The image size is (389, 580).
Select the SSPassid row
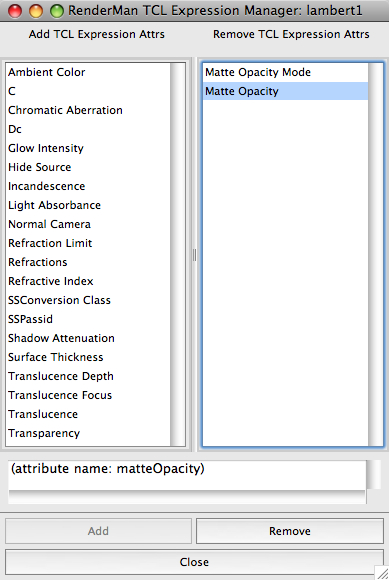pos(89,319)
